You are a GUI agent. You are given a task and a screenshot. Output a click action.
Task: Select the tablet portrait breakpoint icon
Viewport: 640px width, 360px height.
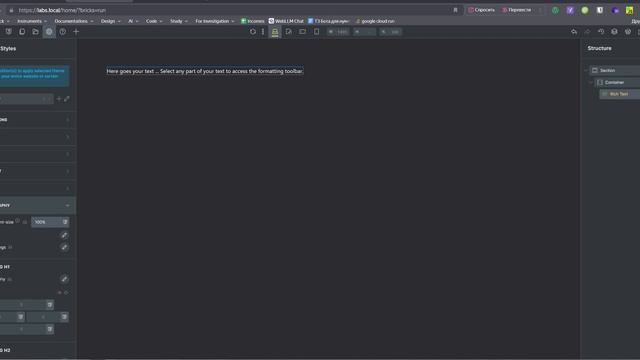289,31
